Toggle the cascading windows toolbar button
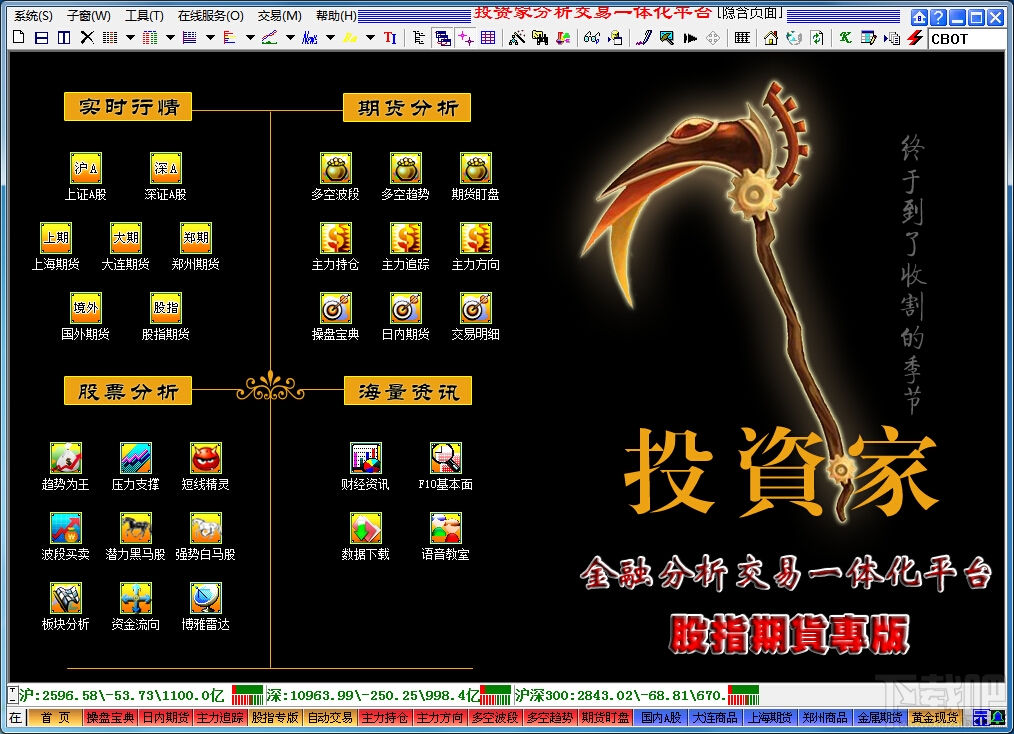Image resolution: width=1014 pixels, height=734 pixels. tap(443, 38)
